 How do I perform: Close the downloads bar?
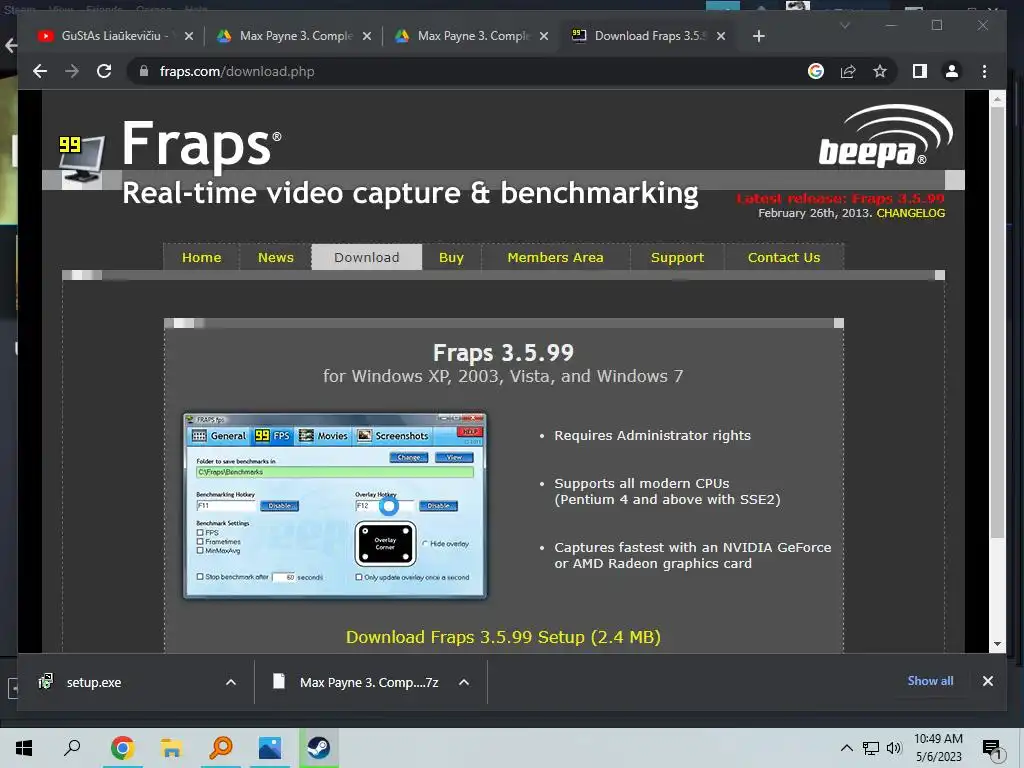coord(987,681)
